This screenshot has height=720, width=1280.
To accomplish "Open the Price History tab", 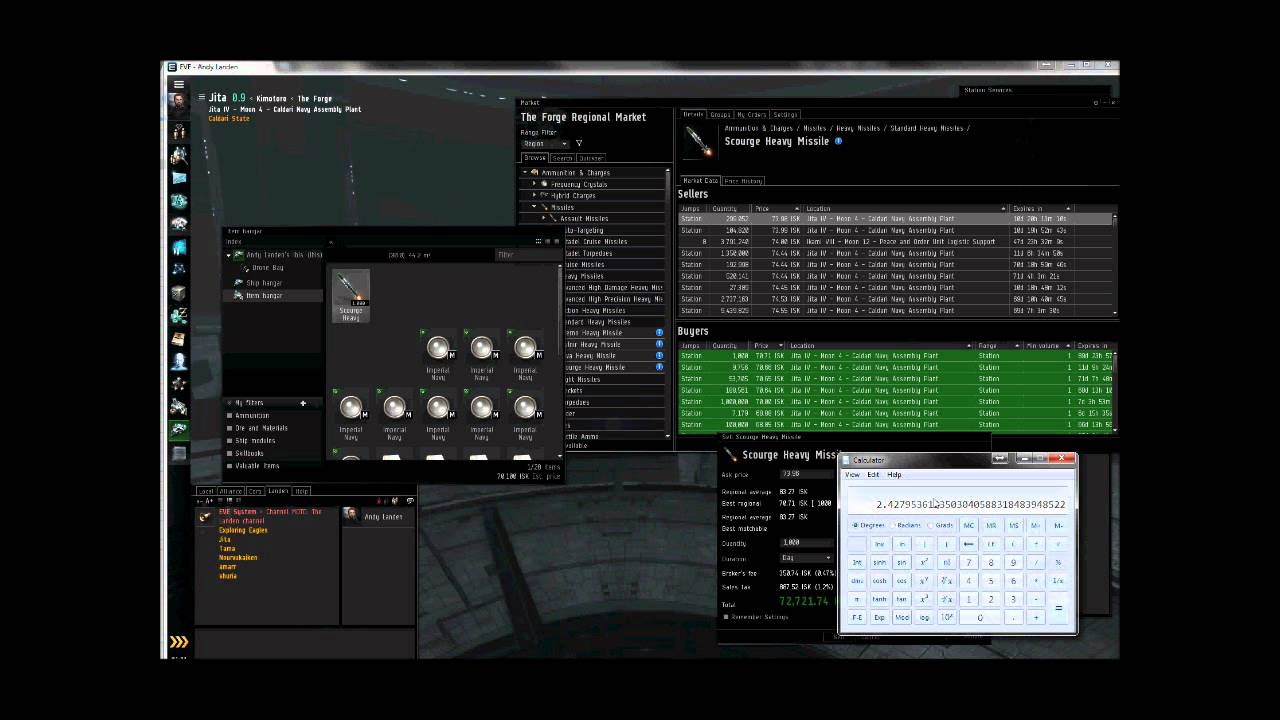I will pos(743,181).
